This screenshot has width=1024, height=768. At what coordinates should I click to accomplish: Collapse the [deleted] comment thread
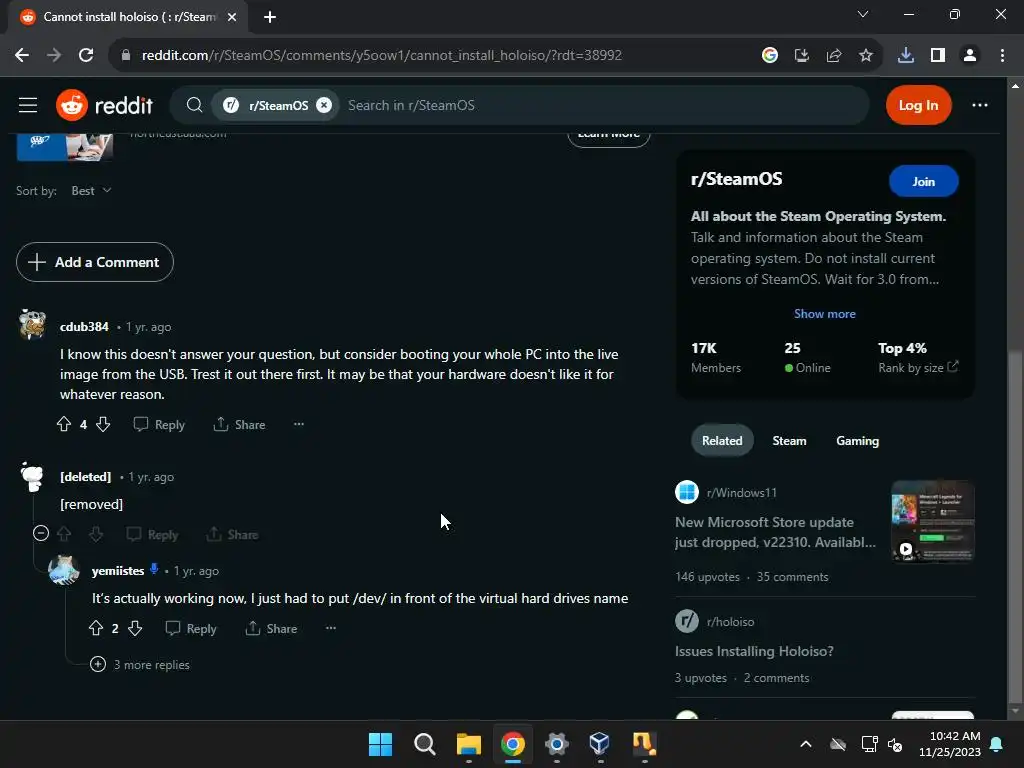pyautogui.click(x=40, y=534)
